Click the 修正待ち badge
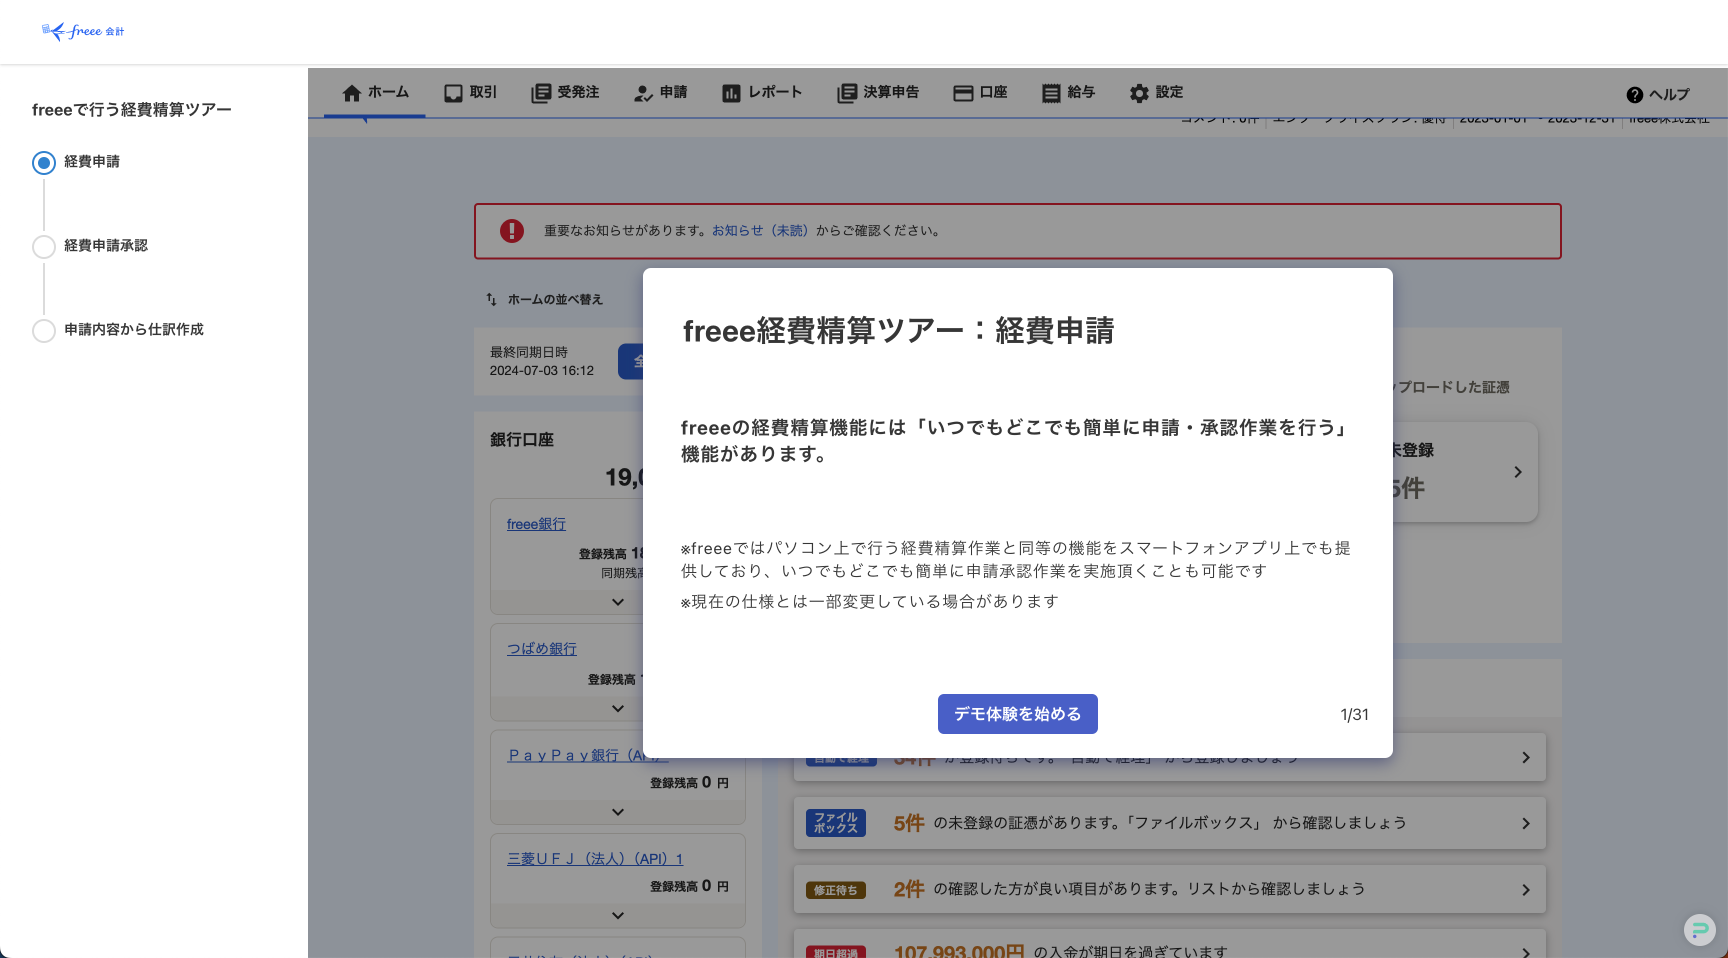 pos(836,890)
